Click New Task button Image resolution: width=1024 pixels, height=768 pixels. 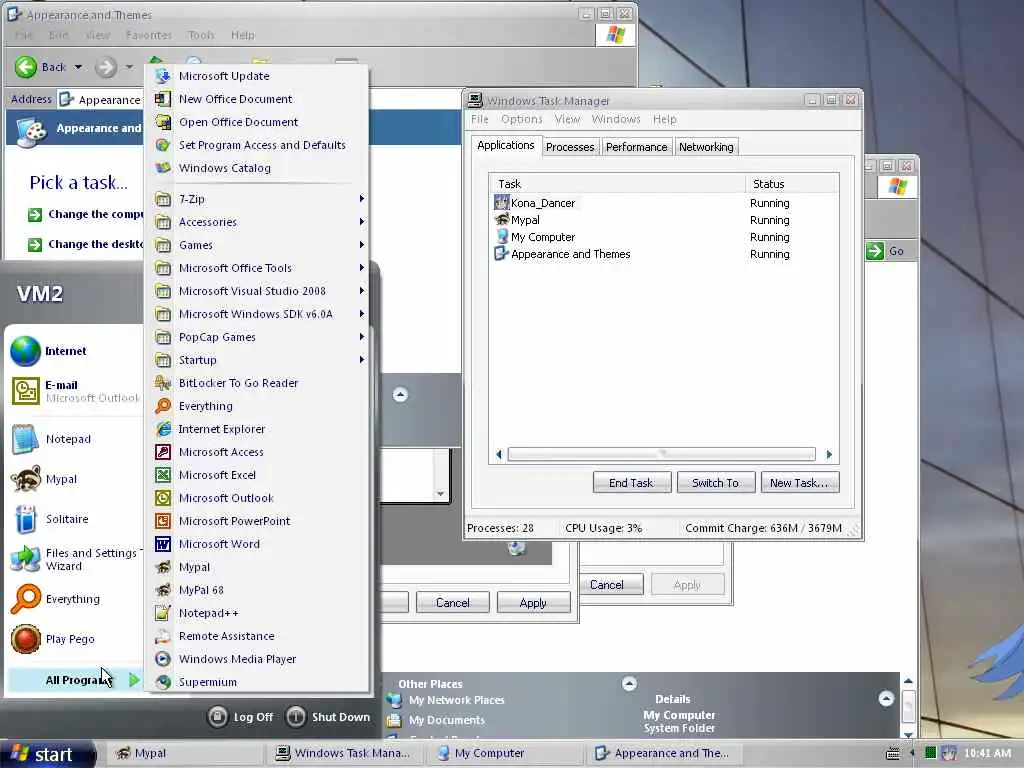800,483
